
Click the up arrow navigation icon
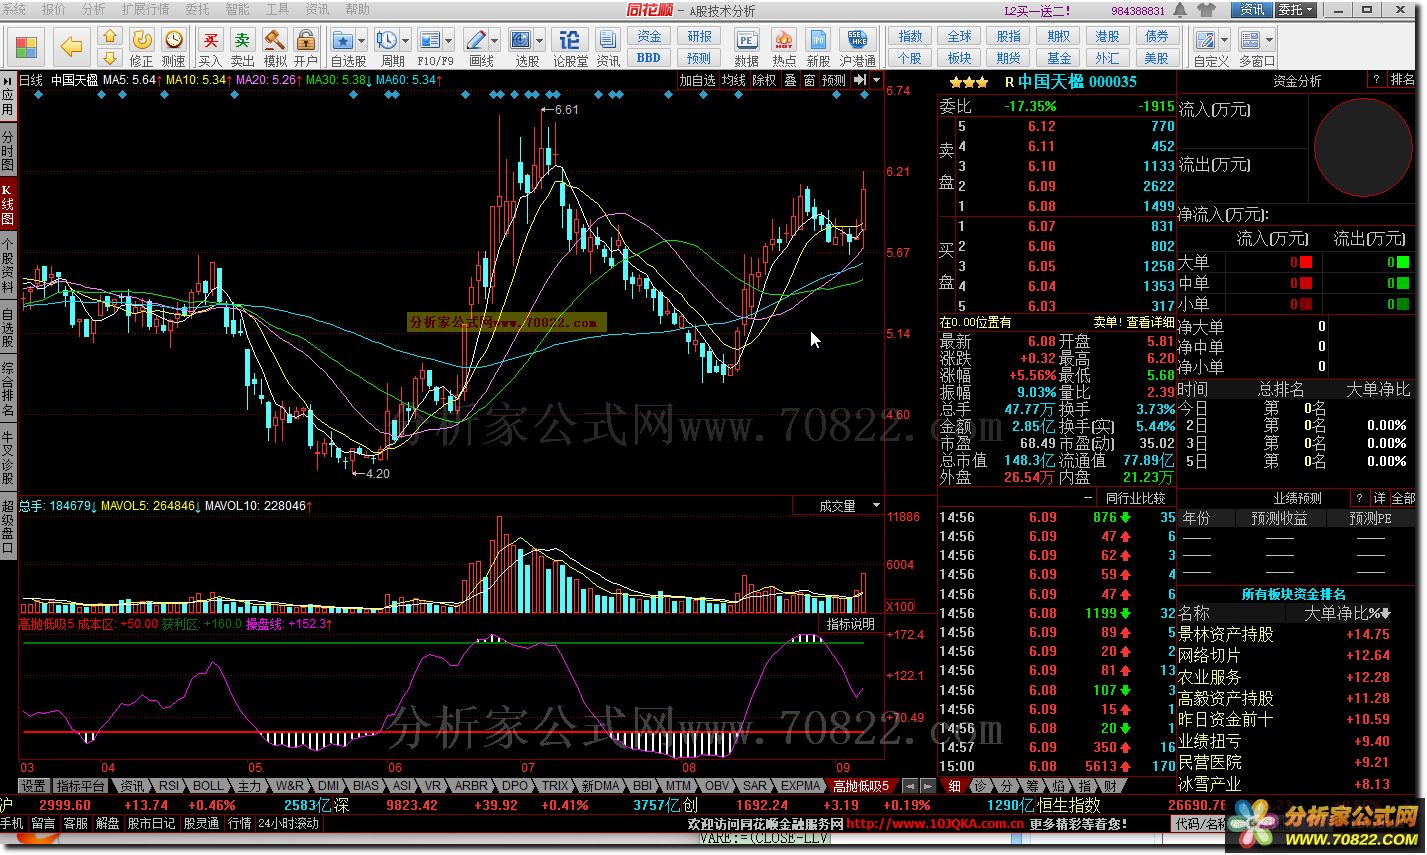(x=109, y=36)
